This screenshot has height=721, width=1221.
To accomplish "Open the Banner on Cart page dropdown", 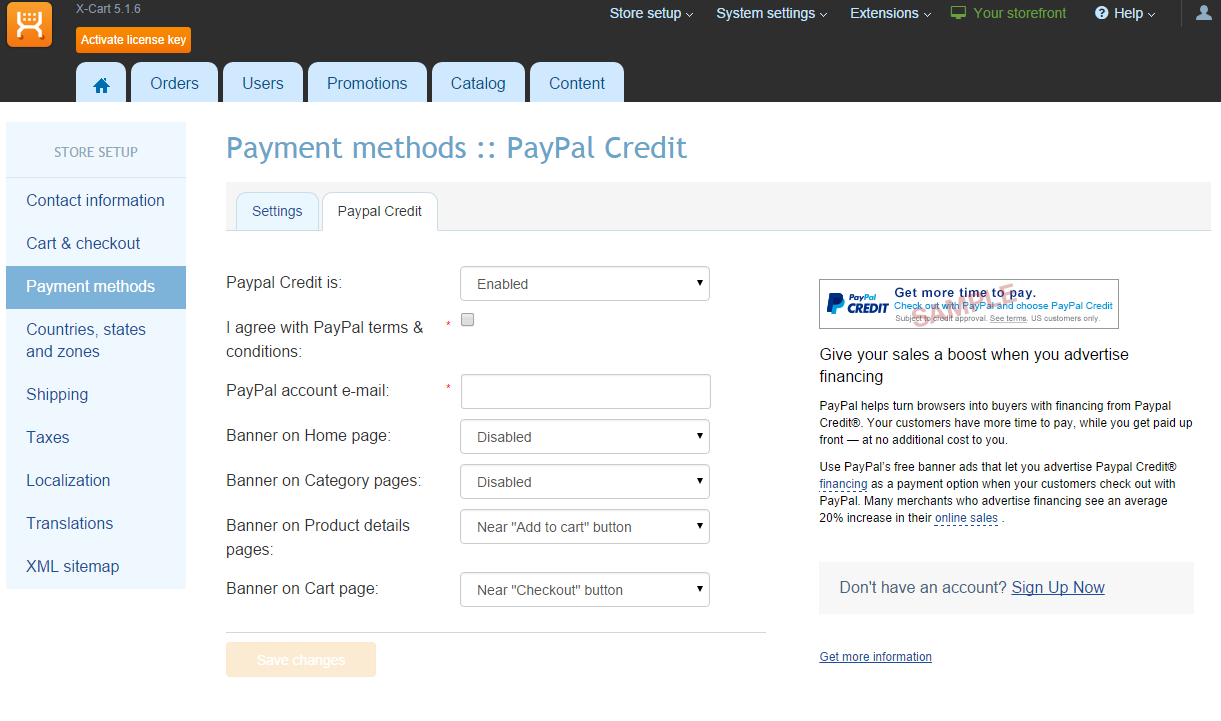I will [585, 590].
